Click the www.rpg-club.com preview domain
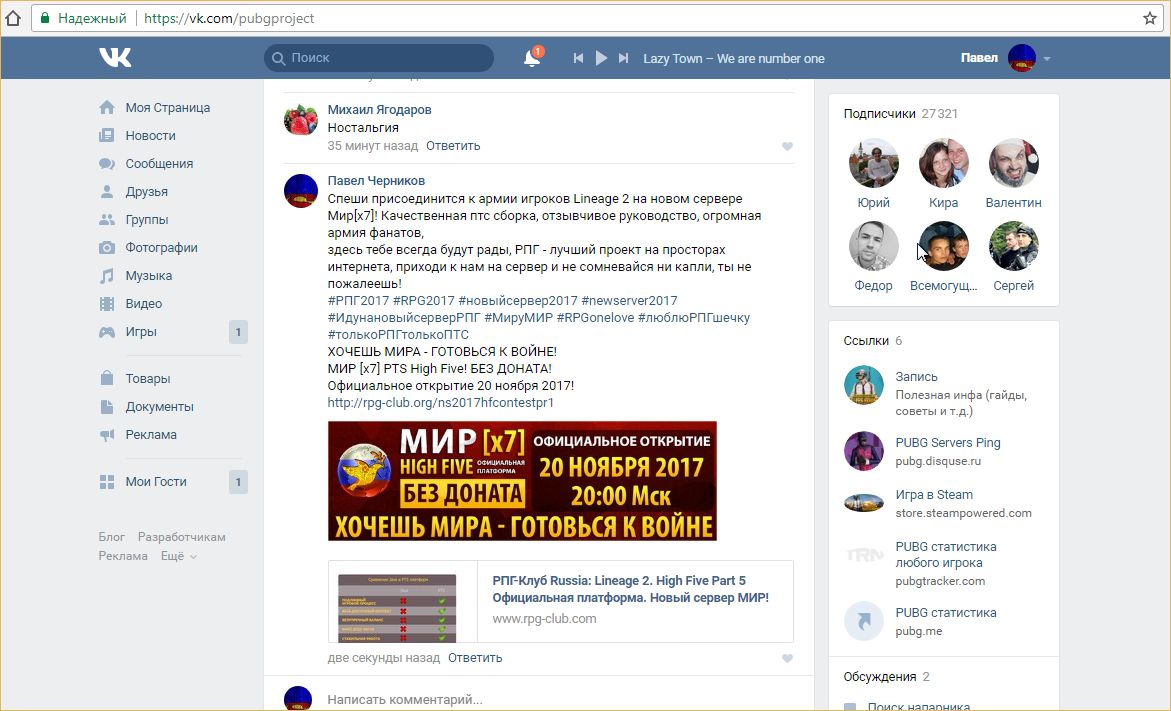Viewport: 1171px width, 711px height. tap(544, 618)
